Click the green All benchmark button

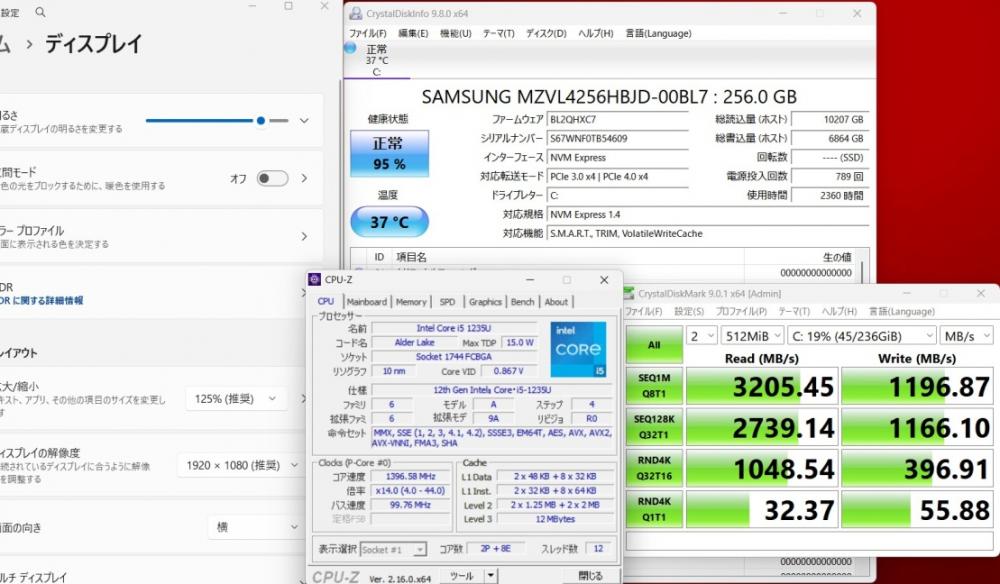[x=654, y=344]
